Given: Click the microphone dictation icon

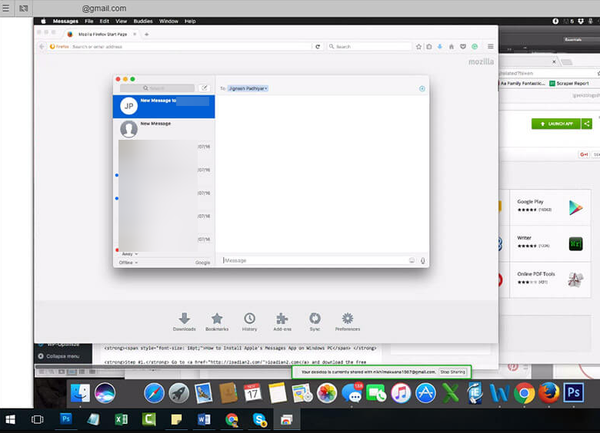Looking at the screenshot, I should point(423,261).
